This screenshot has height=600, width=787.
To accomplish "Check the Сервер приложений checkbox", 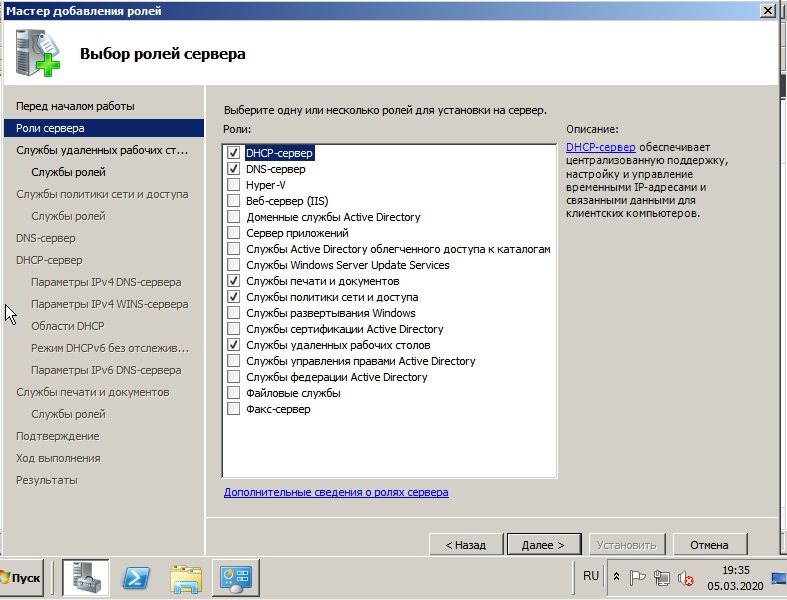I will pos(233,233).
